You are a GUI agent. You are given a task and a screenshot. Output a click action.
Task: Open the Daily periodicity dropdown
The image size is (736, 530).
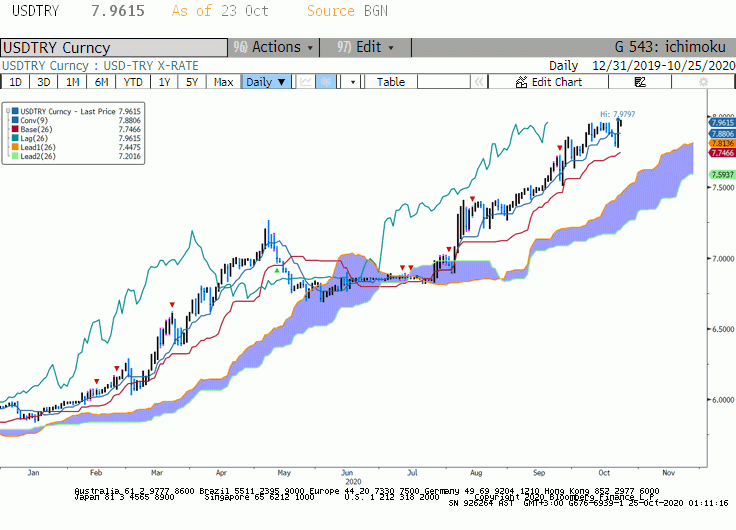266,82
